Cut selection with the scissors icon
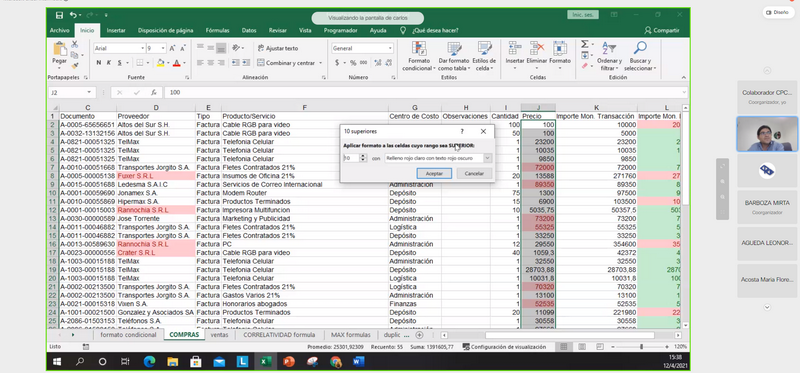This screenshot has height=373, width=800. (x=75, y=44)
